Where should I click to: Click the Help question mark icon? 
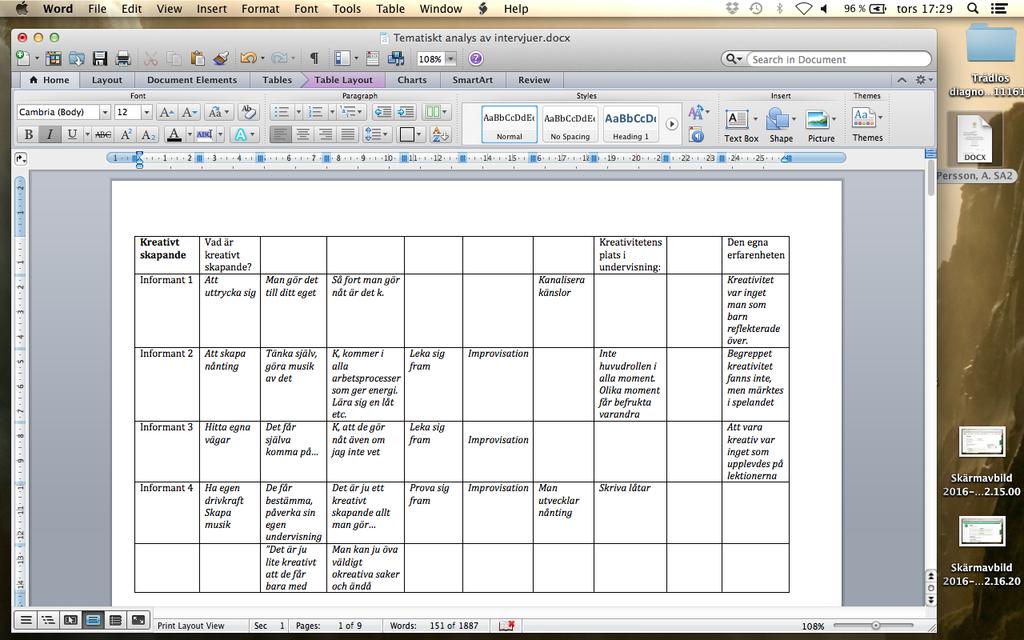point(475,59)
